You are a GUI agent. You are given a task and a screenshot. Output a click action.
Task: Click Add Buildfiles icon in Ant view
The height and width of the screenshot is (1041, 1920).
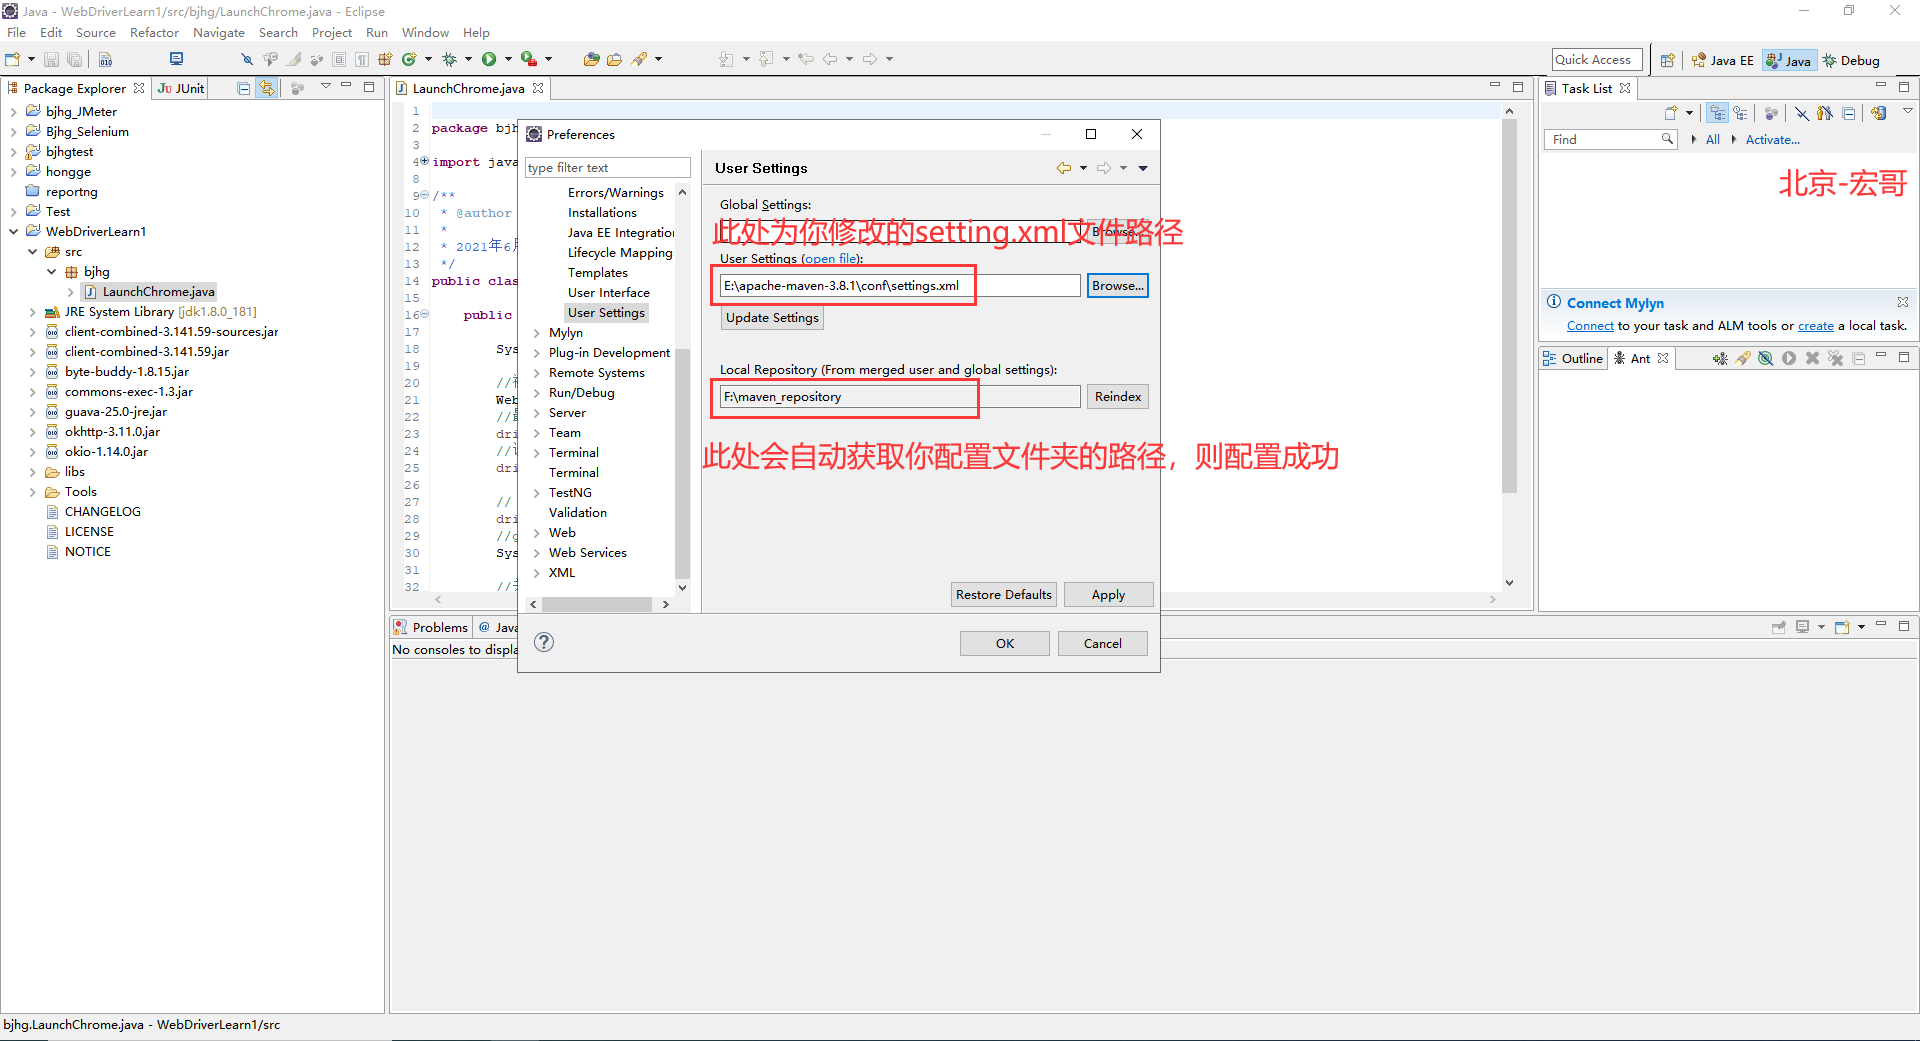(1720, 358)
